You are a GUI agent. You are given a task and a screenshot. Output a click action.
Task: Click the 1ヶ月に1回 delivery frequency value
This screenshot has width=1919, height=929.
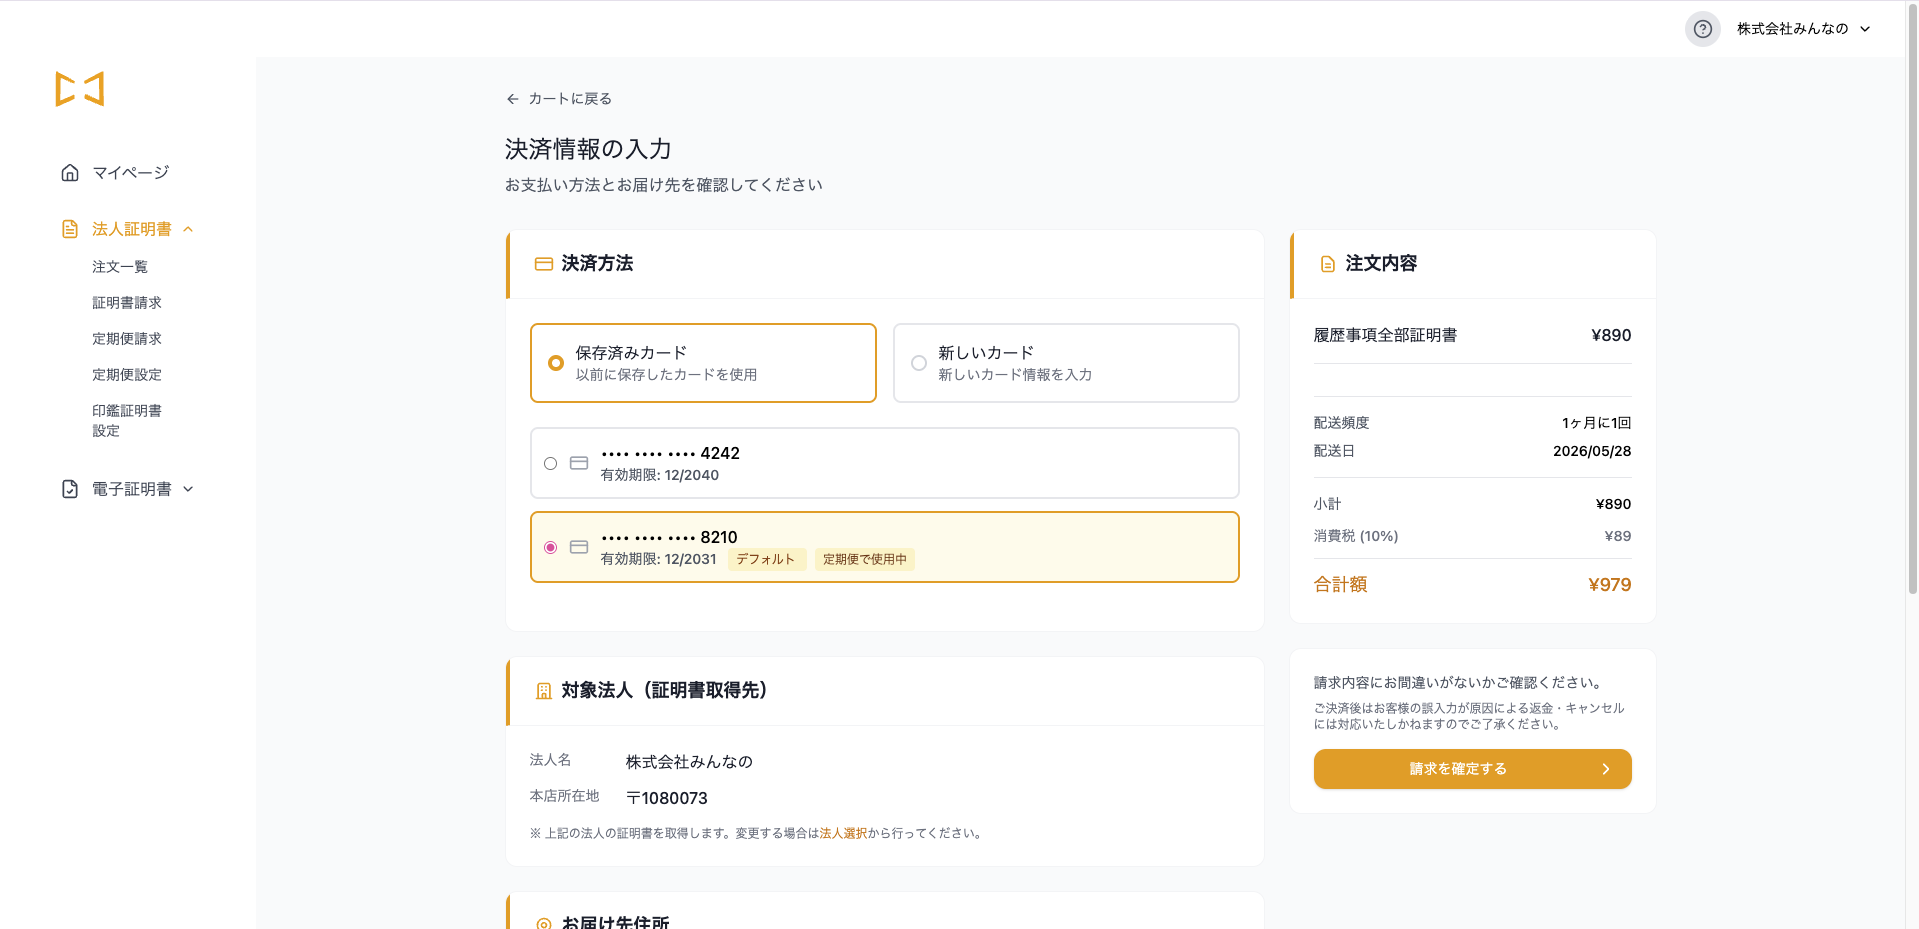tap(1596, 423)
